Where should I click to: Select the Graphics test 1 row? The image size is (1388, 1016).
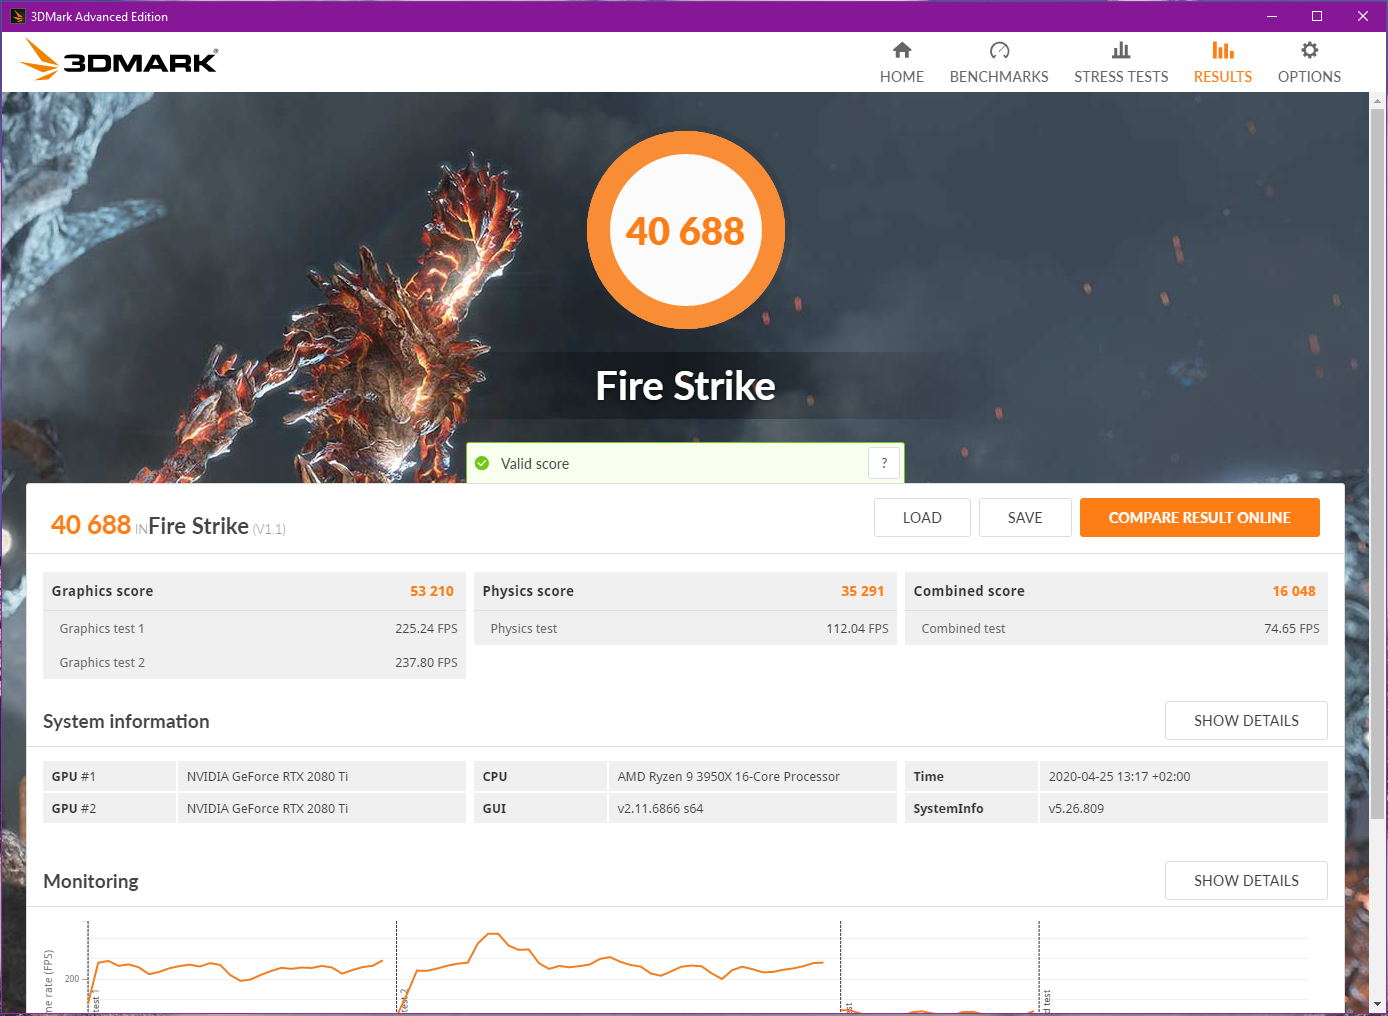coord(255,628)
